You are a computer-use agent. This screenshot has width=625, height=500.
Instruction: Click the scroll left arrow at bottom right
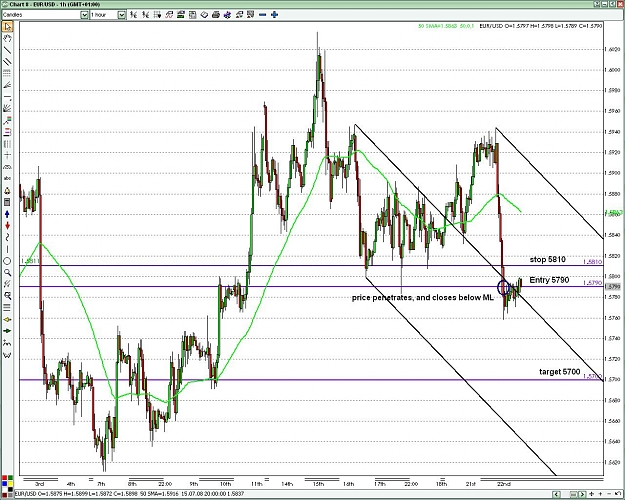556,494
